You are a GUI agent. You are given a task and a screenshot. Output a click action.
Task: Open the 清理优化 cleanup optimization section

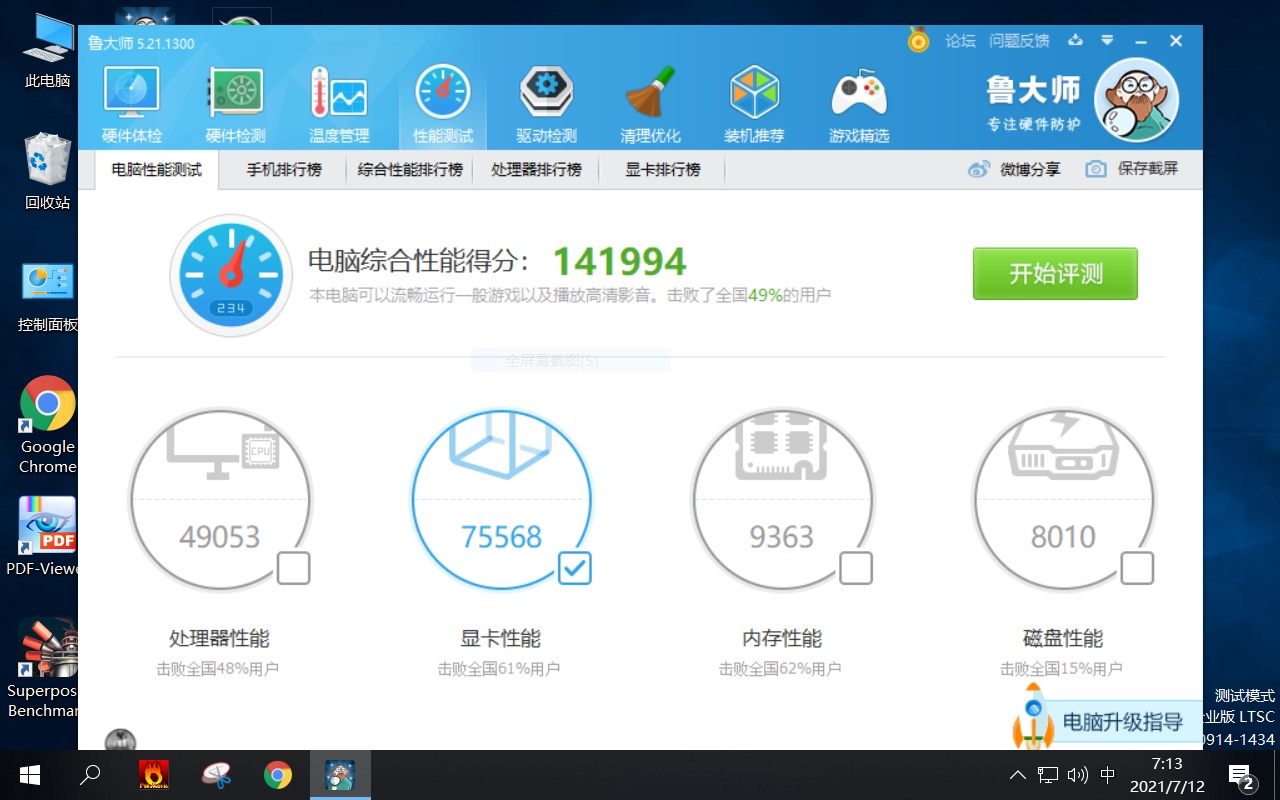(650, 104)
